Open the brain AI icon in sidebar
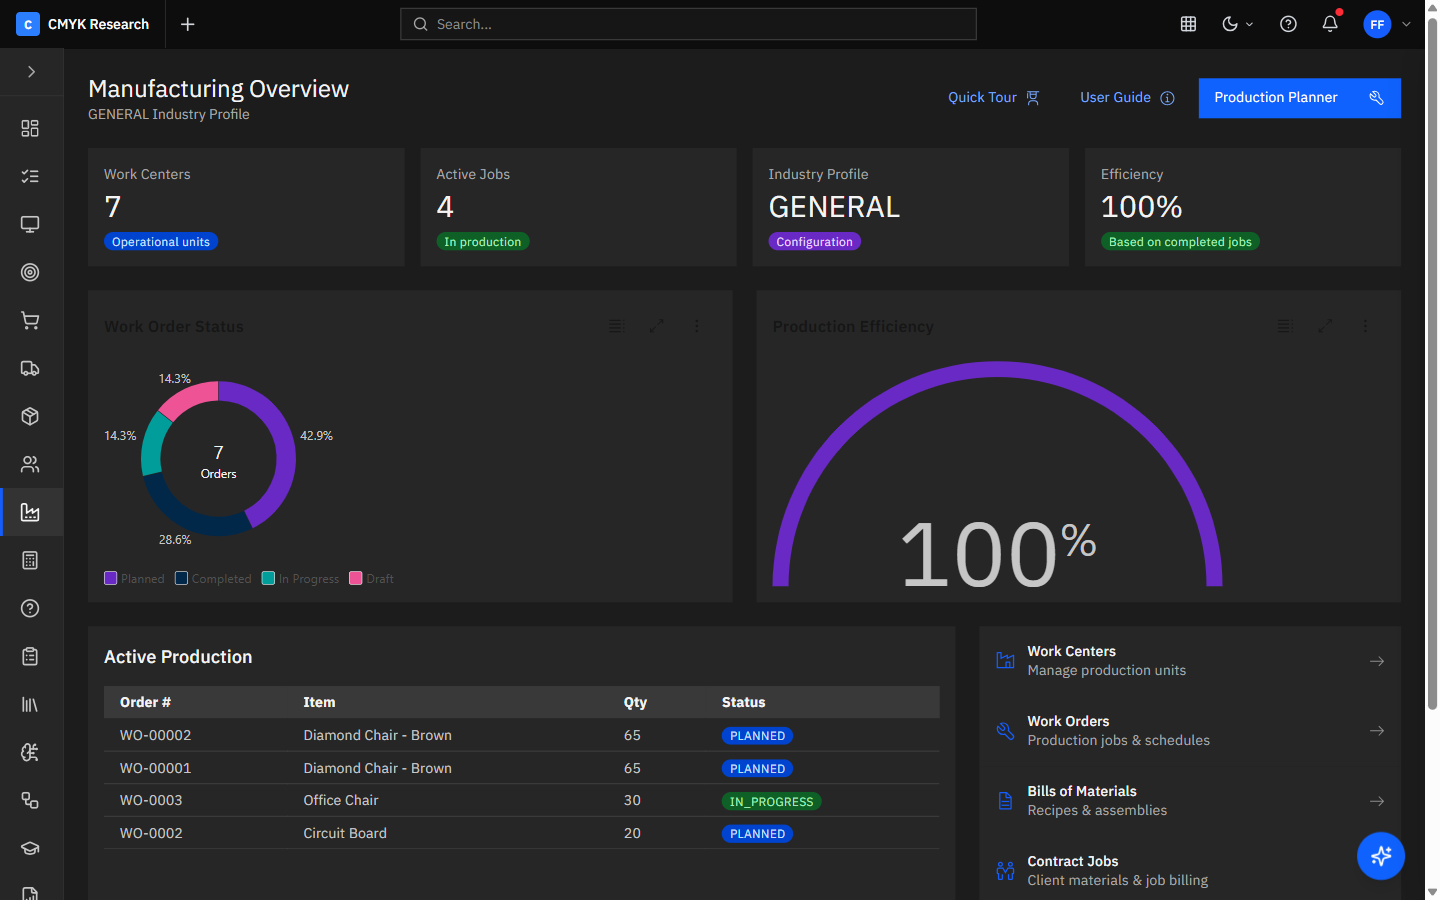Screen dimensions: 1440x900 (30, 752)
